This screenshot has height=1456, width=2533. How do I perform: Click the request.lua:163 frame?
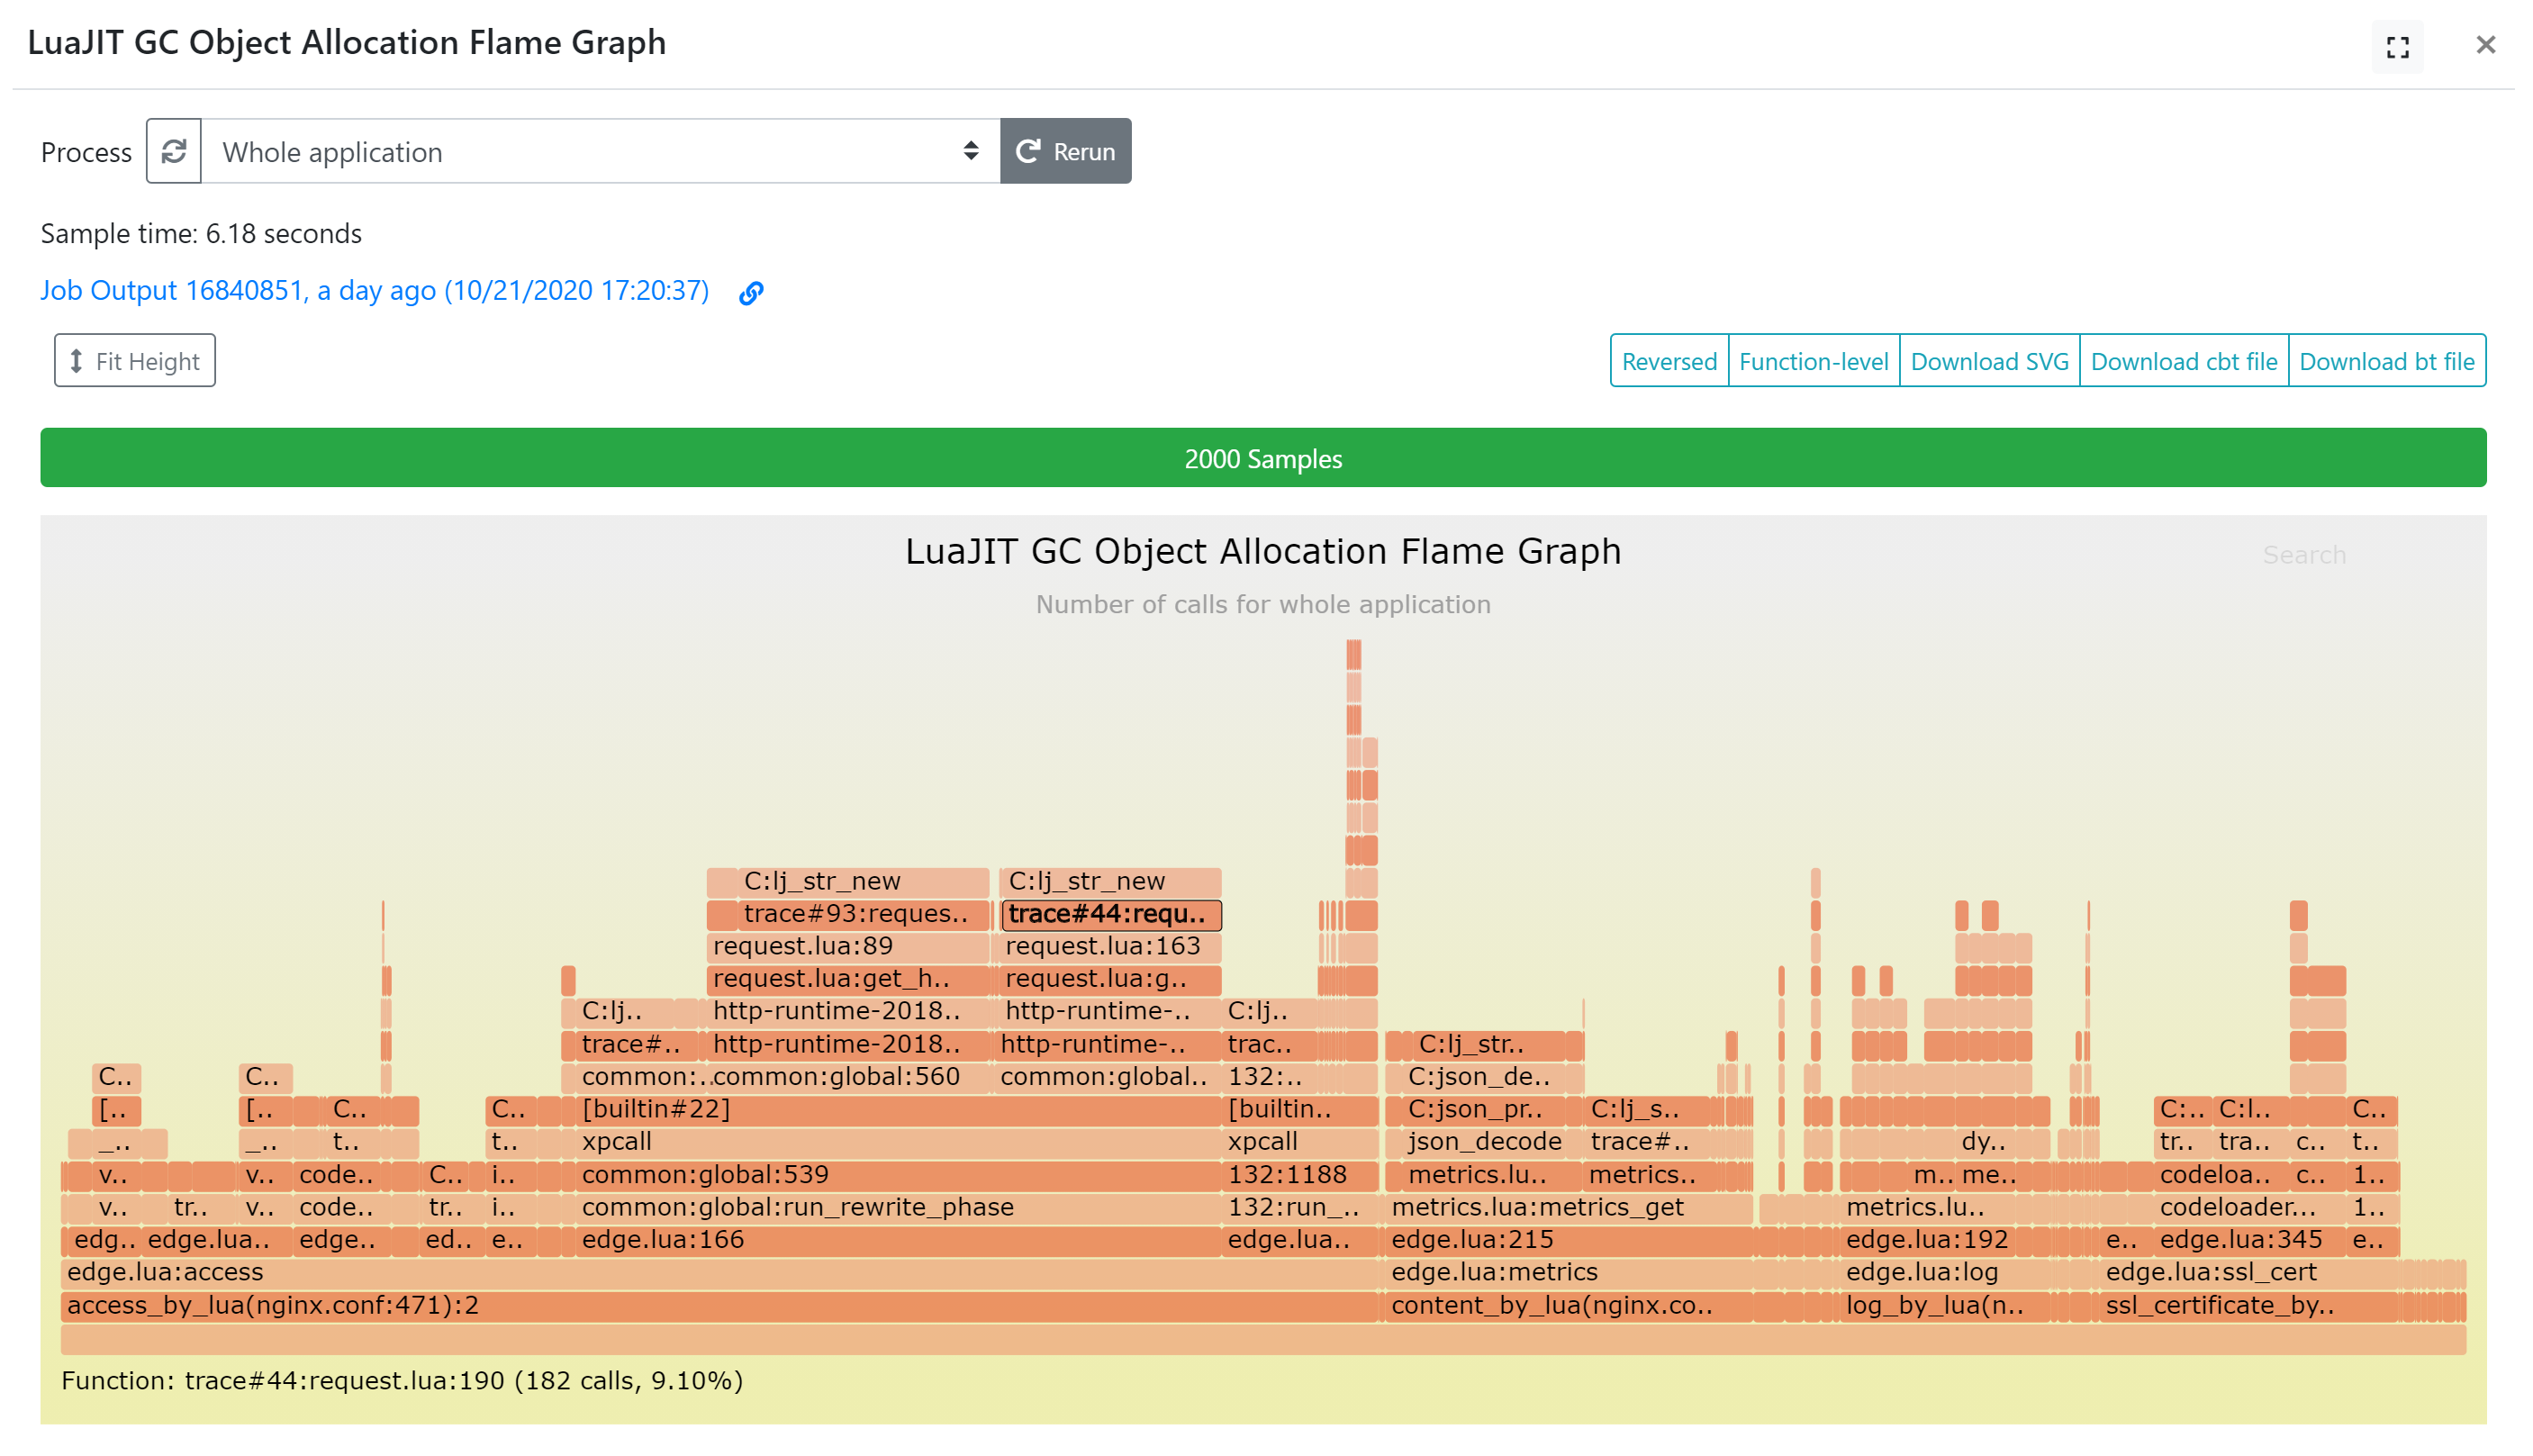1110,946
